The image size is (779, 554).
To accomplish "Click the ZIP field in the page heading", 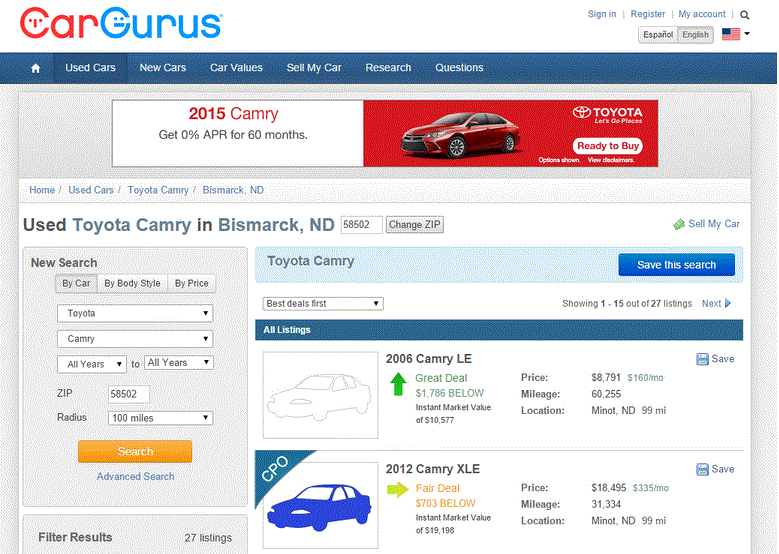I will (361, 225).
